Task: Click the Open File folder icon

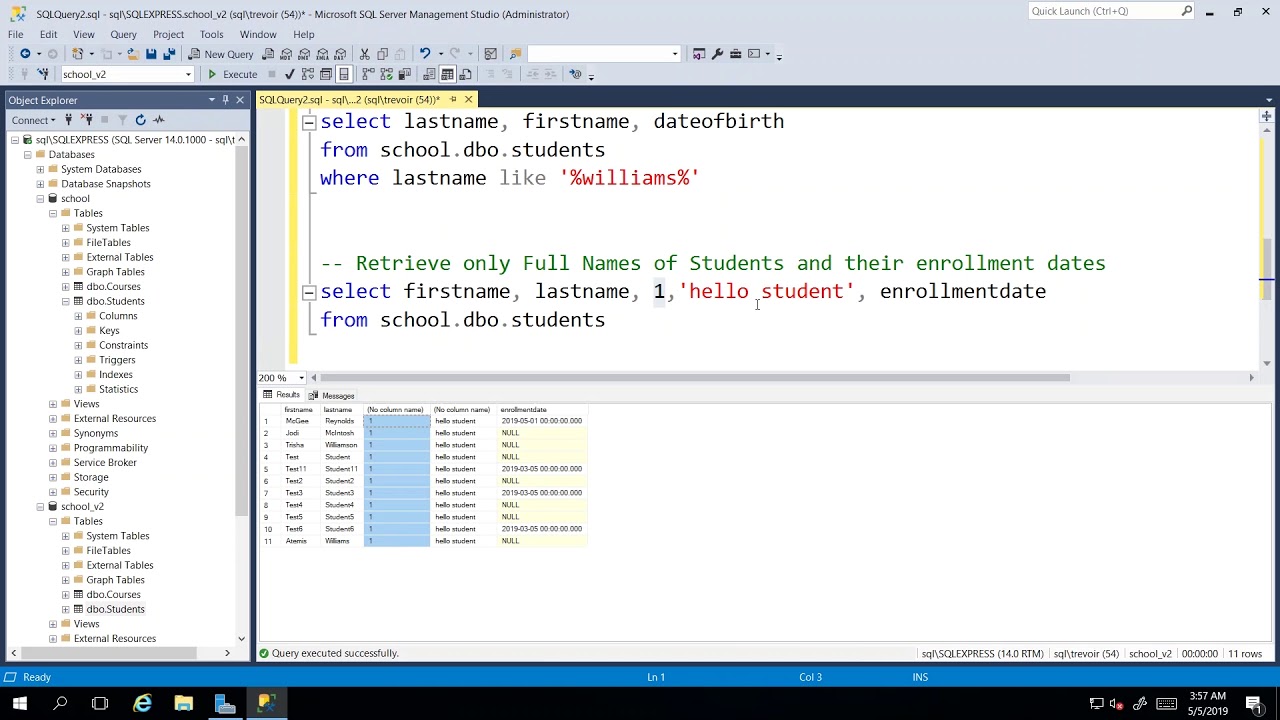Action: [132, 54]
